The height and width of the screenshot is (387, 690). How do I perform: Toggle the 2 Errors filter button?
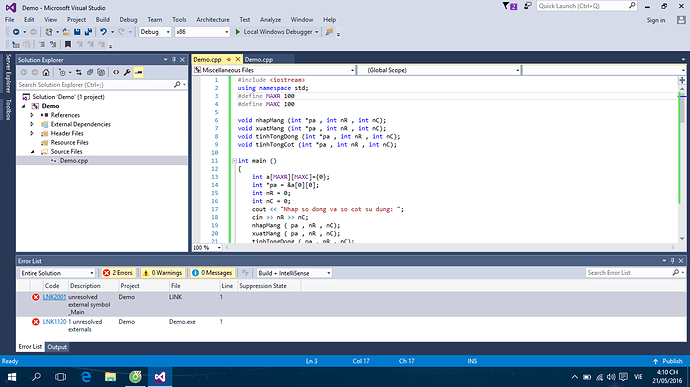tap(118, 273)
